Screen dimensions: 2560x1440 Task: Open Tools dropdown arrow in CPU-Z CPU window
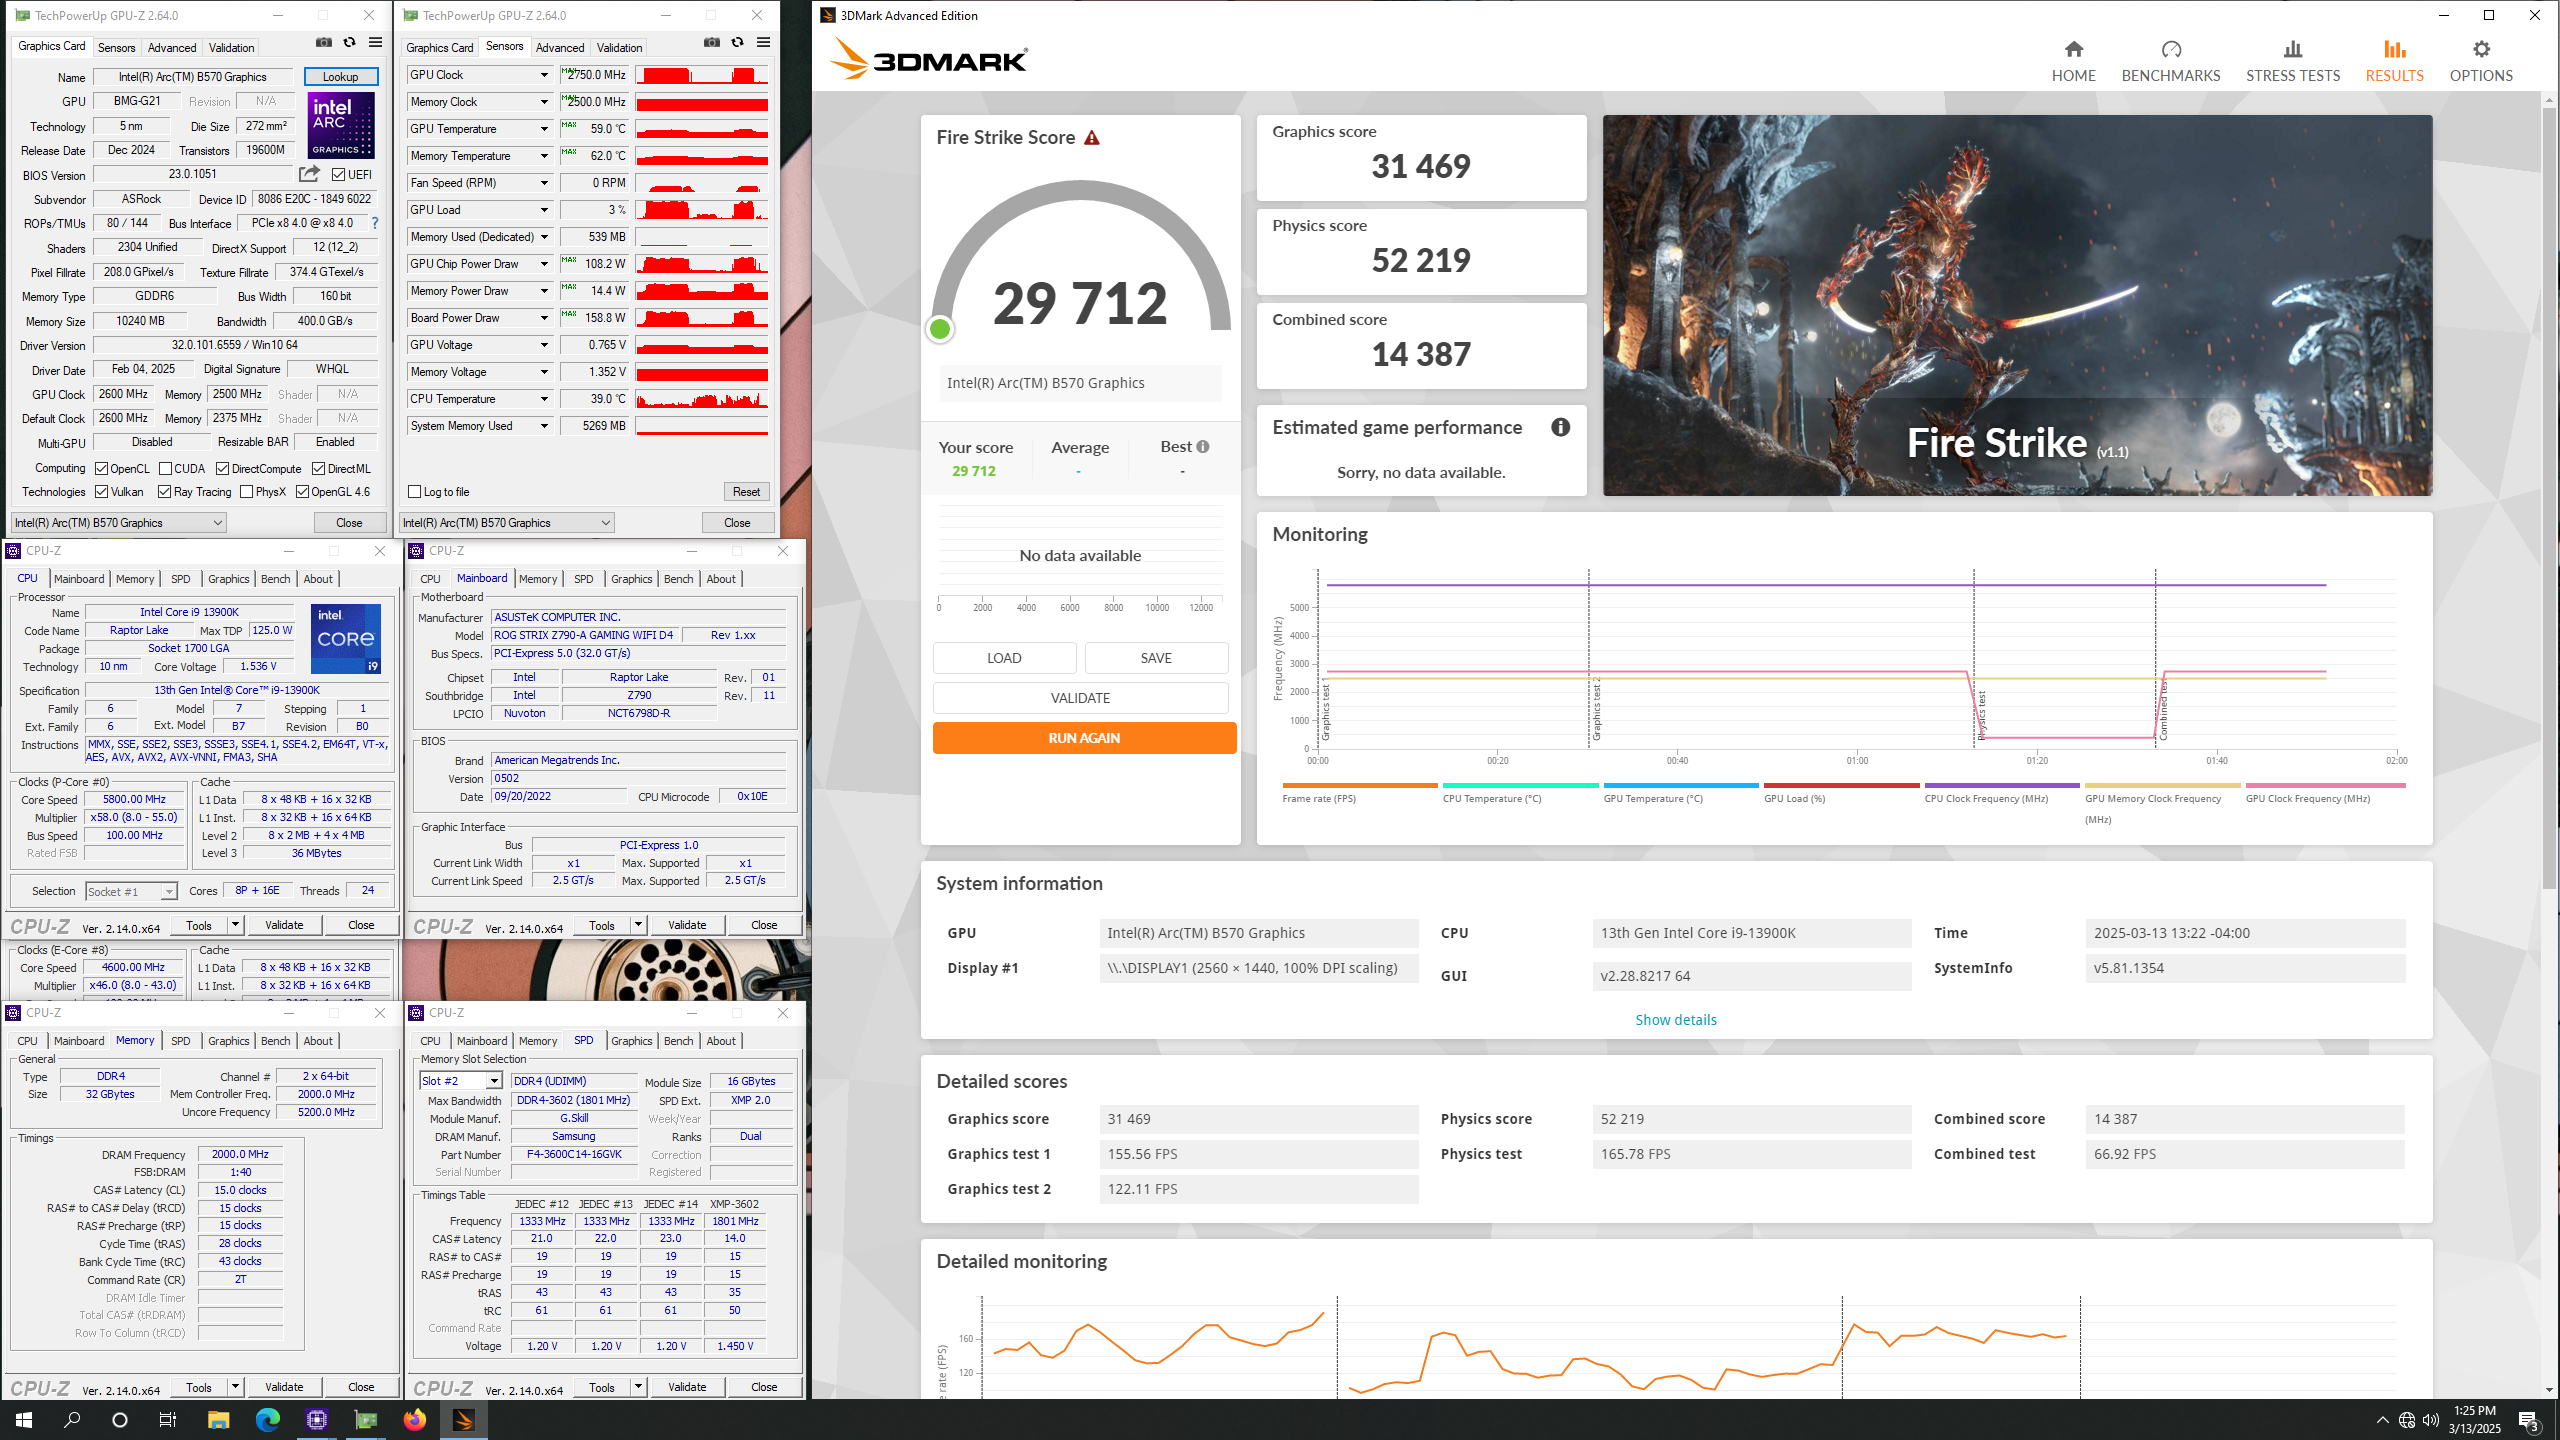tap(235, 925)
